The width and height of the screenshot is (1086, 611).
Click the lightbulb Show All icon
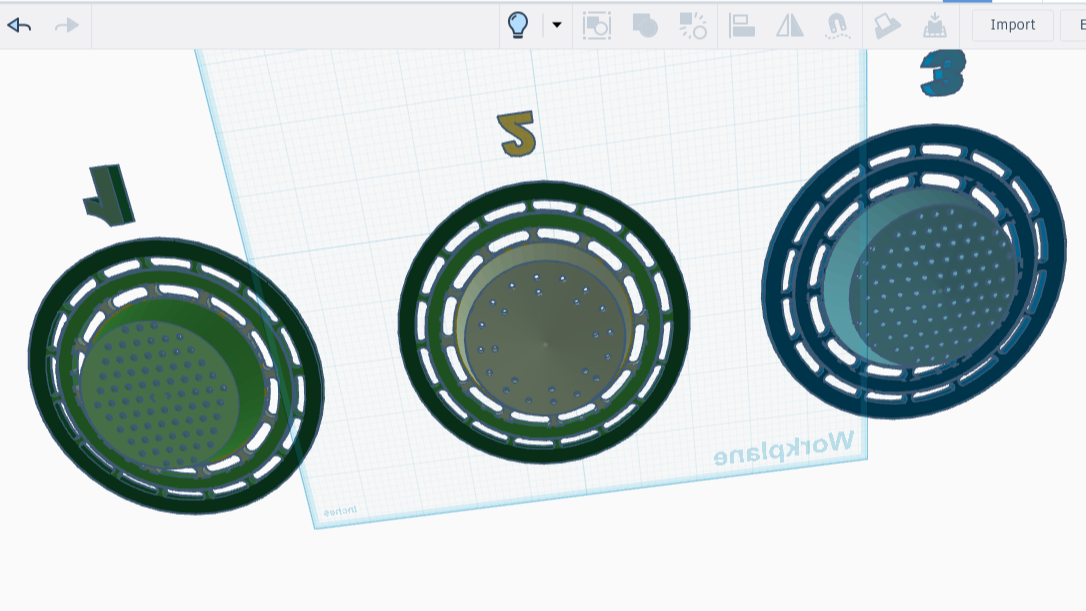tap(517, 25)
